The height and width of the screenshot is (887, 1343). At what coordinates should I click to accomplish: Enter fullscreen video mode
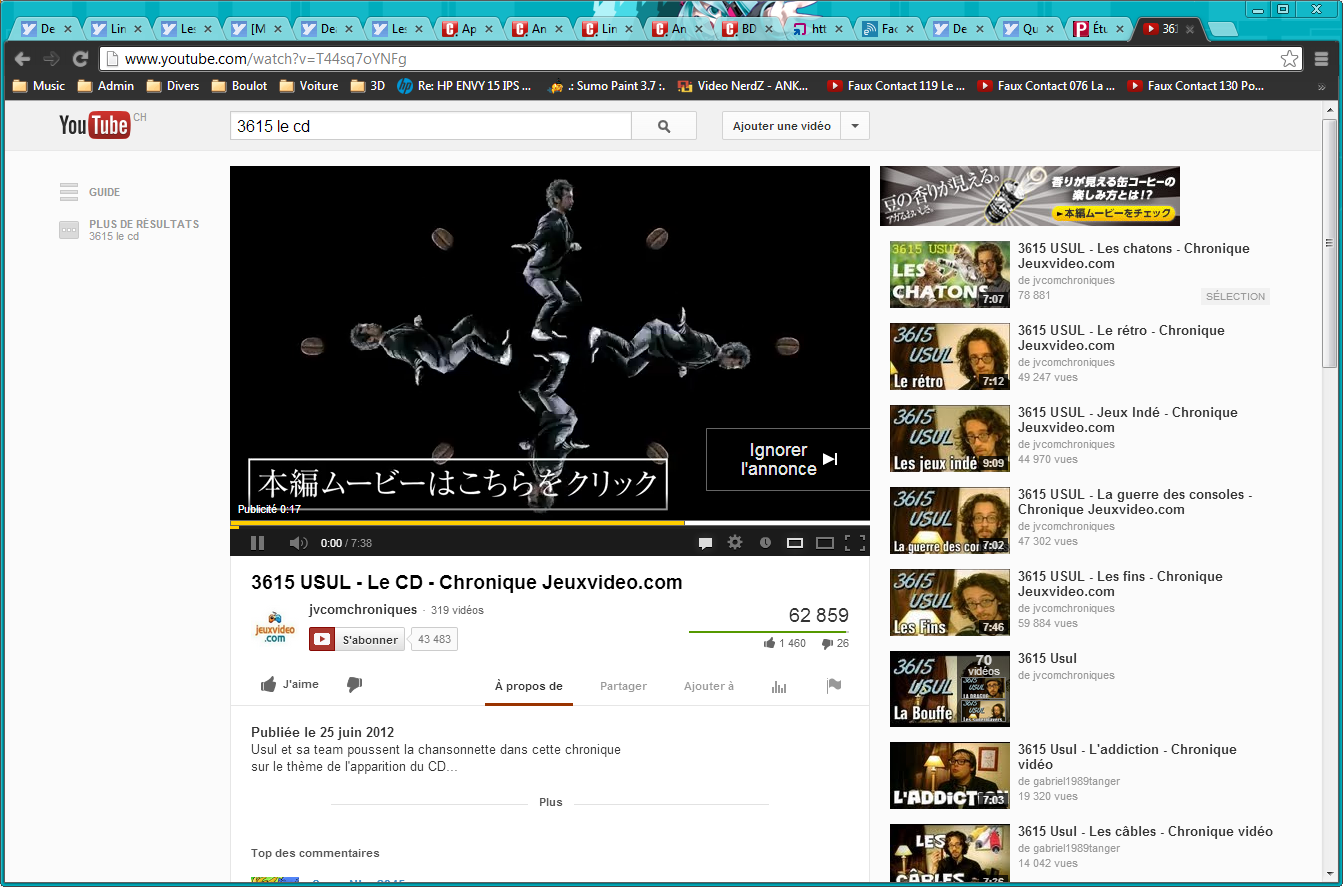pyautogui.click(x=854, y=543)
